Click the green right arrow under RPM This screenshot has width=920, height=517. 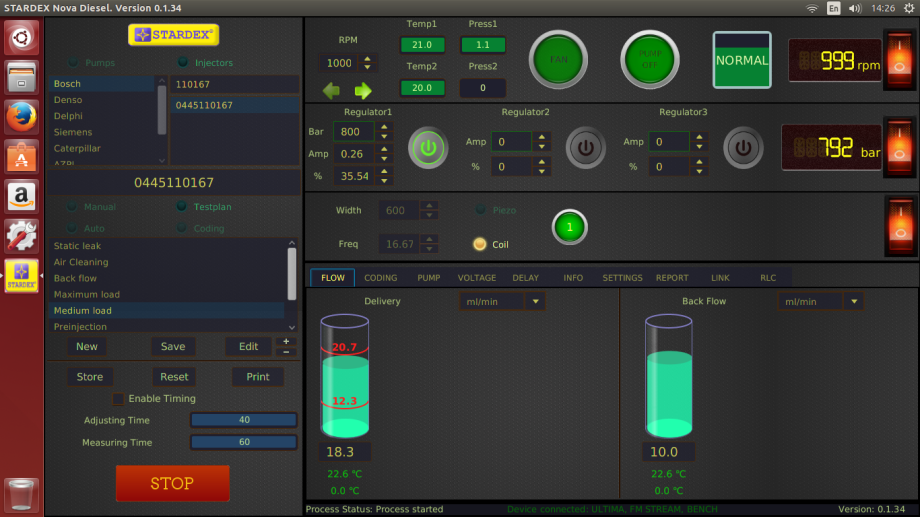coord(363,90)
